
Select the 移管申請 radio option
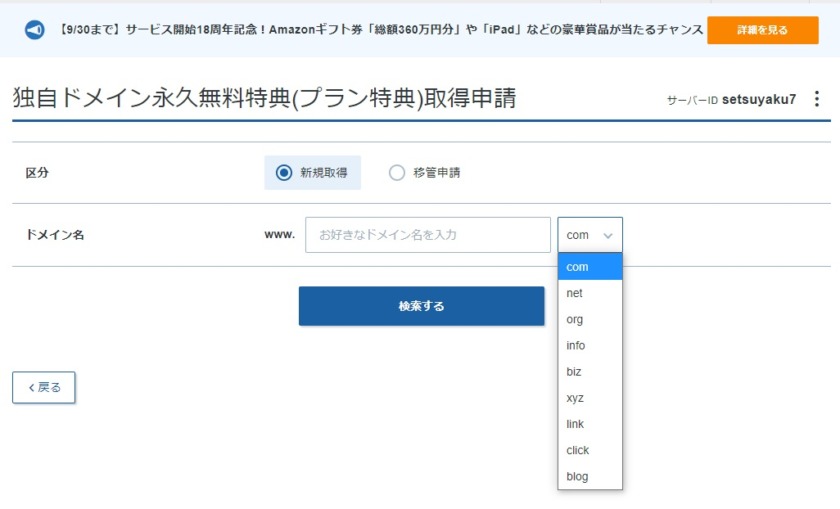[424, 173]
